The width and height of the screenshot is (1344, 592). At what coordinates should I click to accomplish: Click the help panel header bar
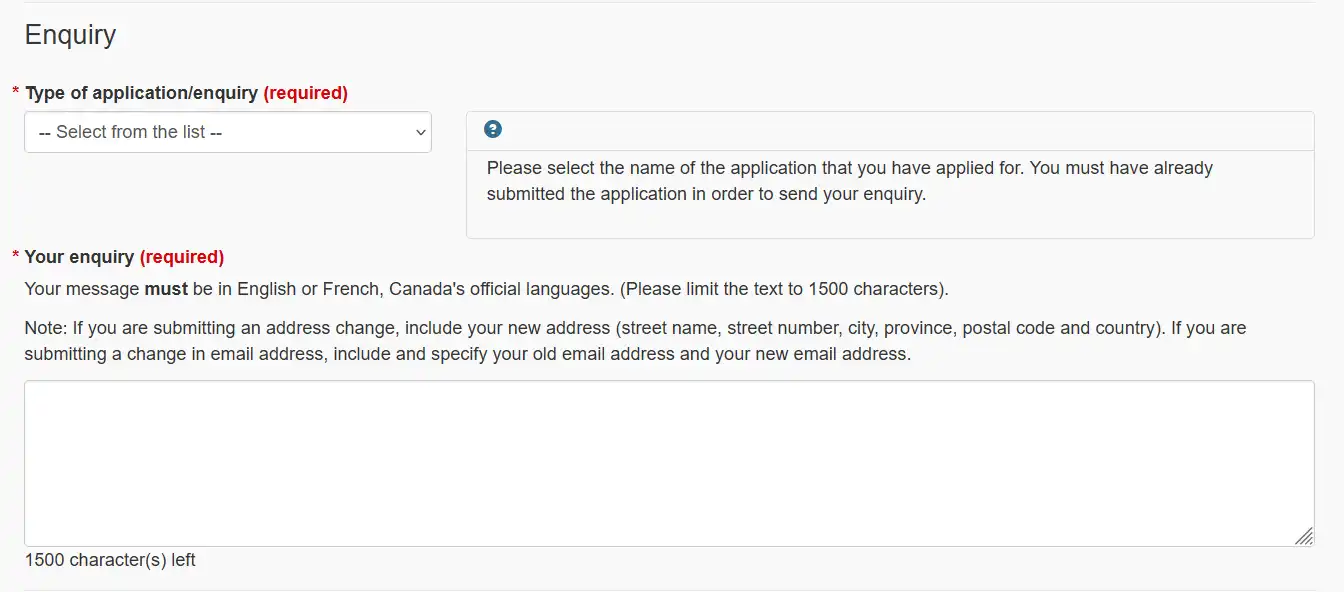tap(890, 131)
